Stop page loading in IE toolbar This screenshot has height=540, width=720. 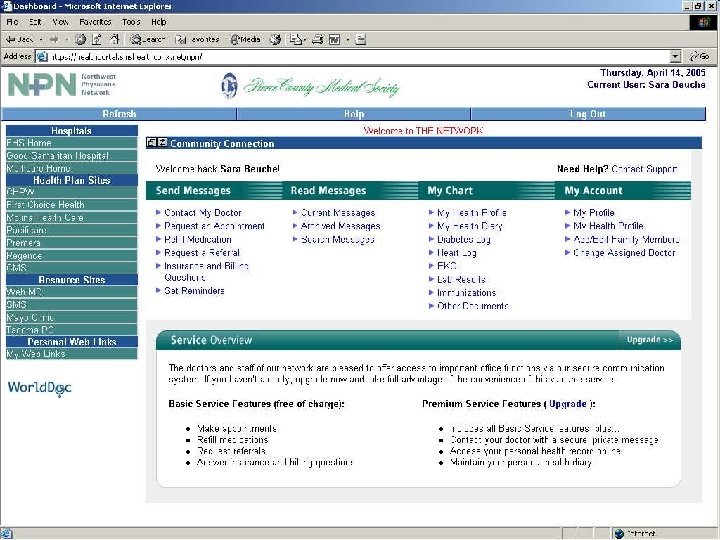coord(80,40)
